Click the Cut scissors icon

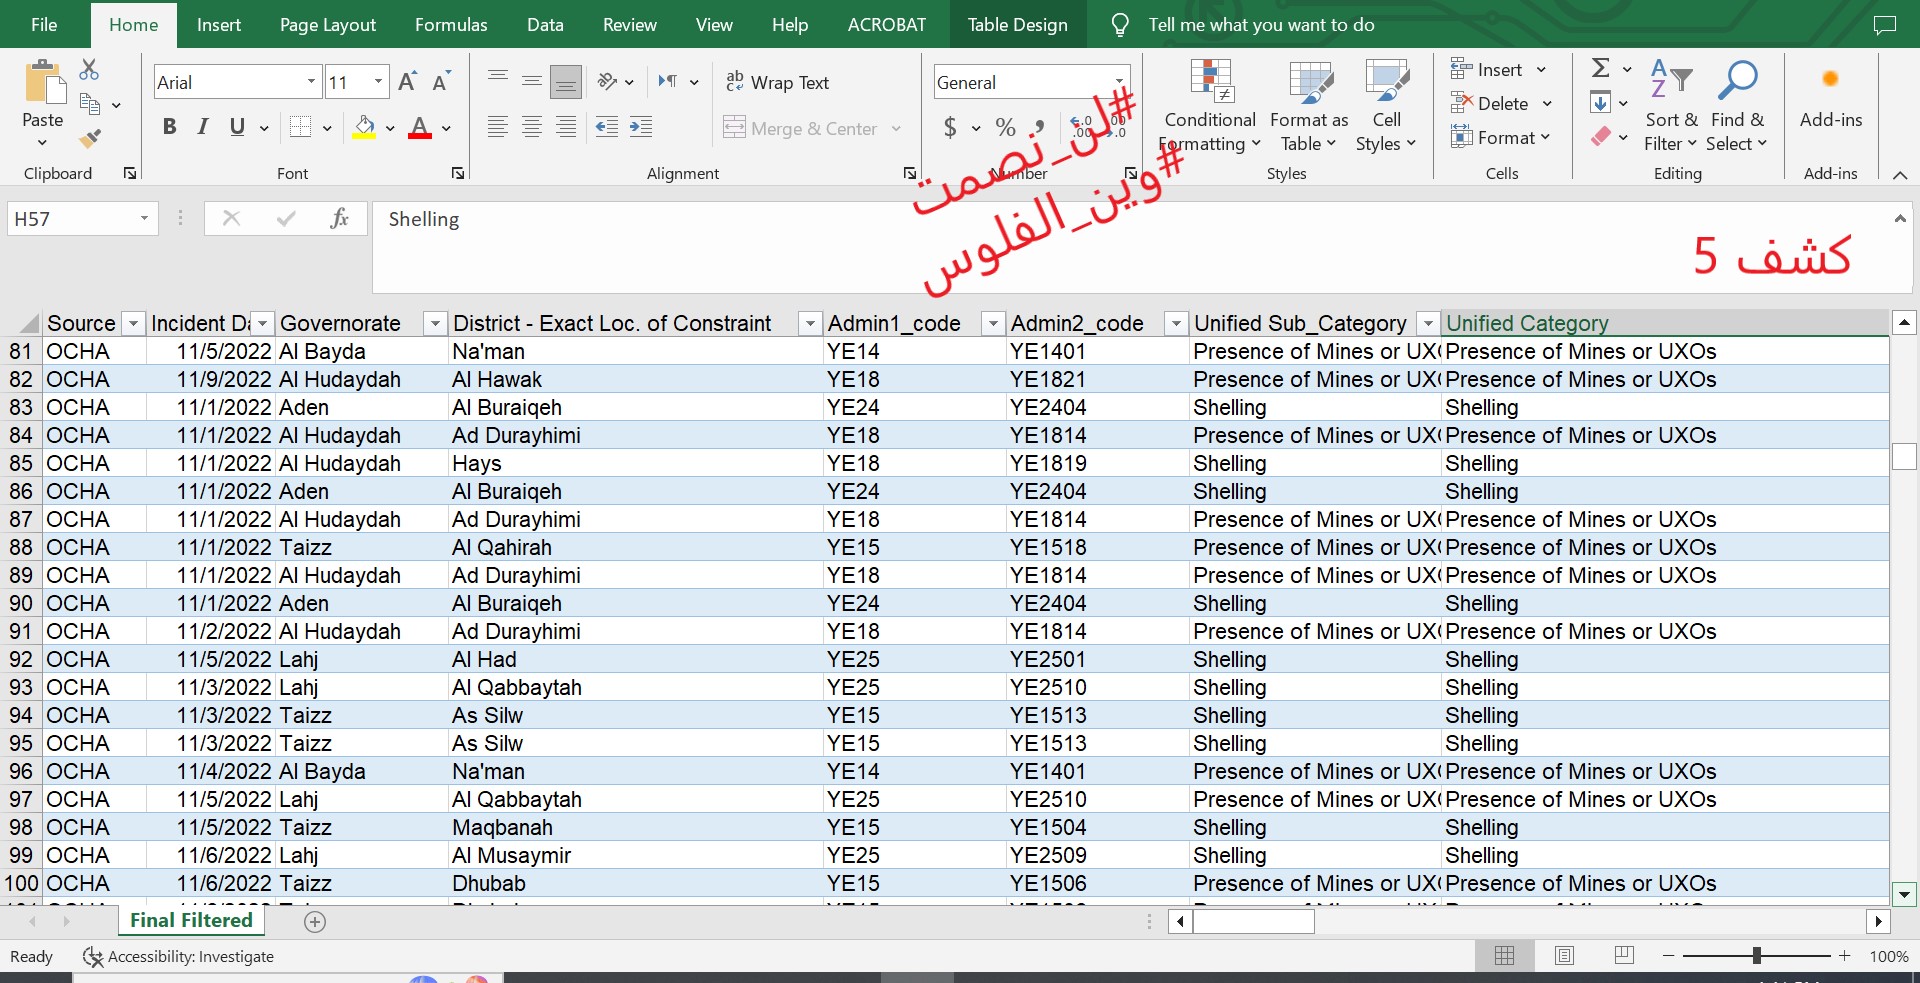pyautogui.click(x=89, y=69)
